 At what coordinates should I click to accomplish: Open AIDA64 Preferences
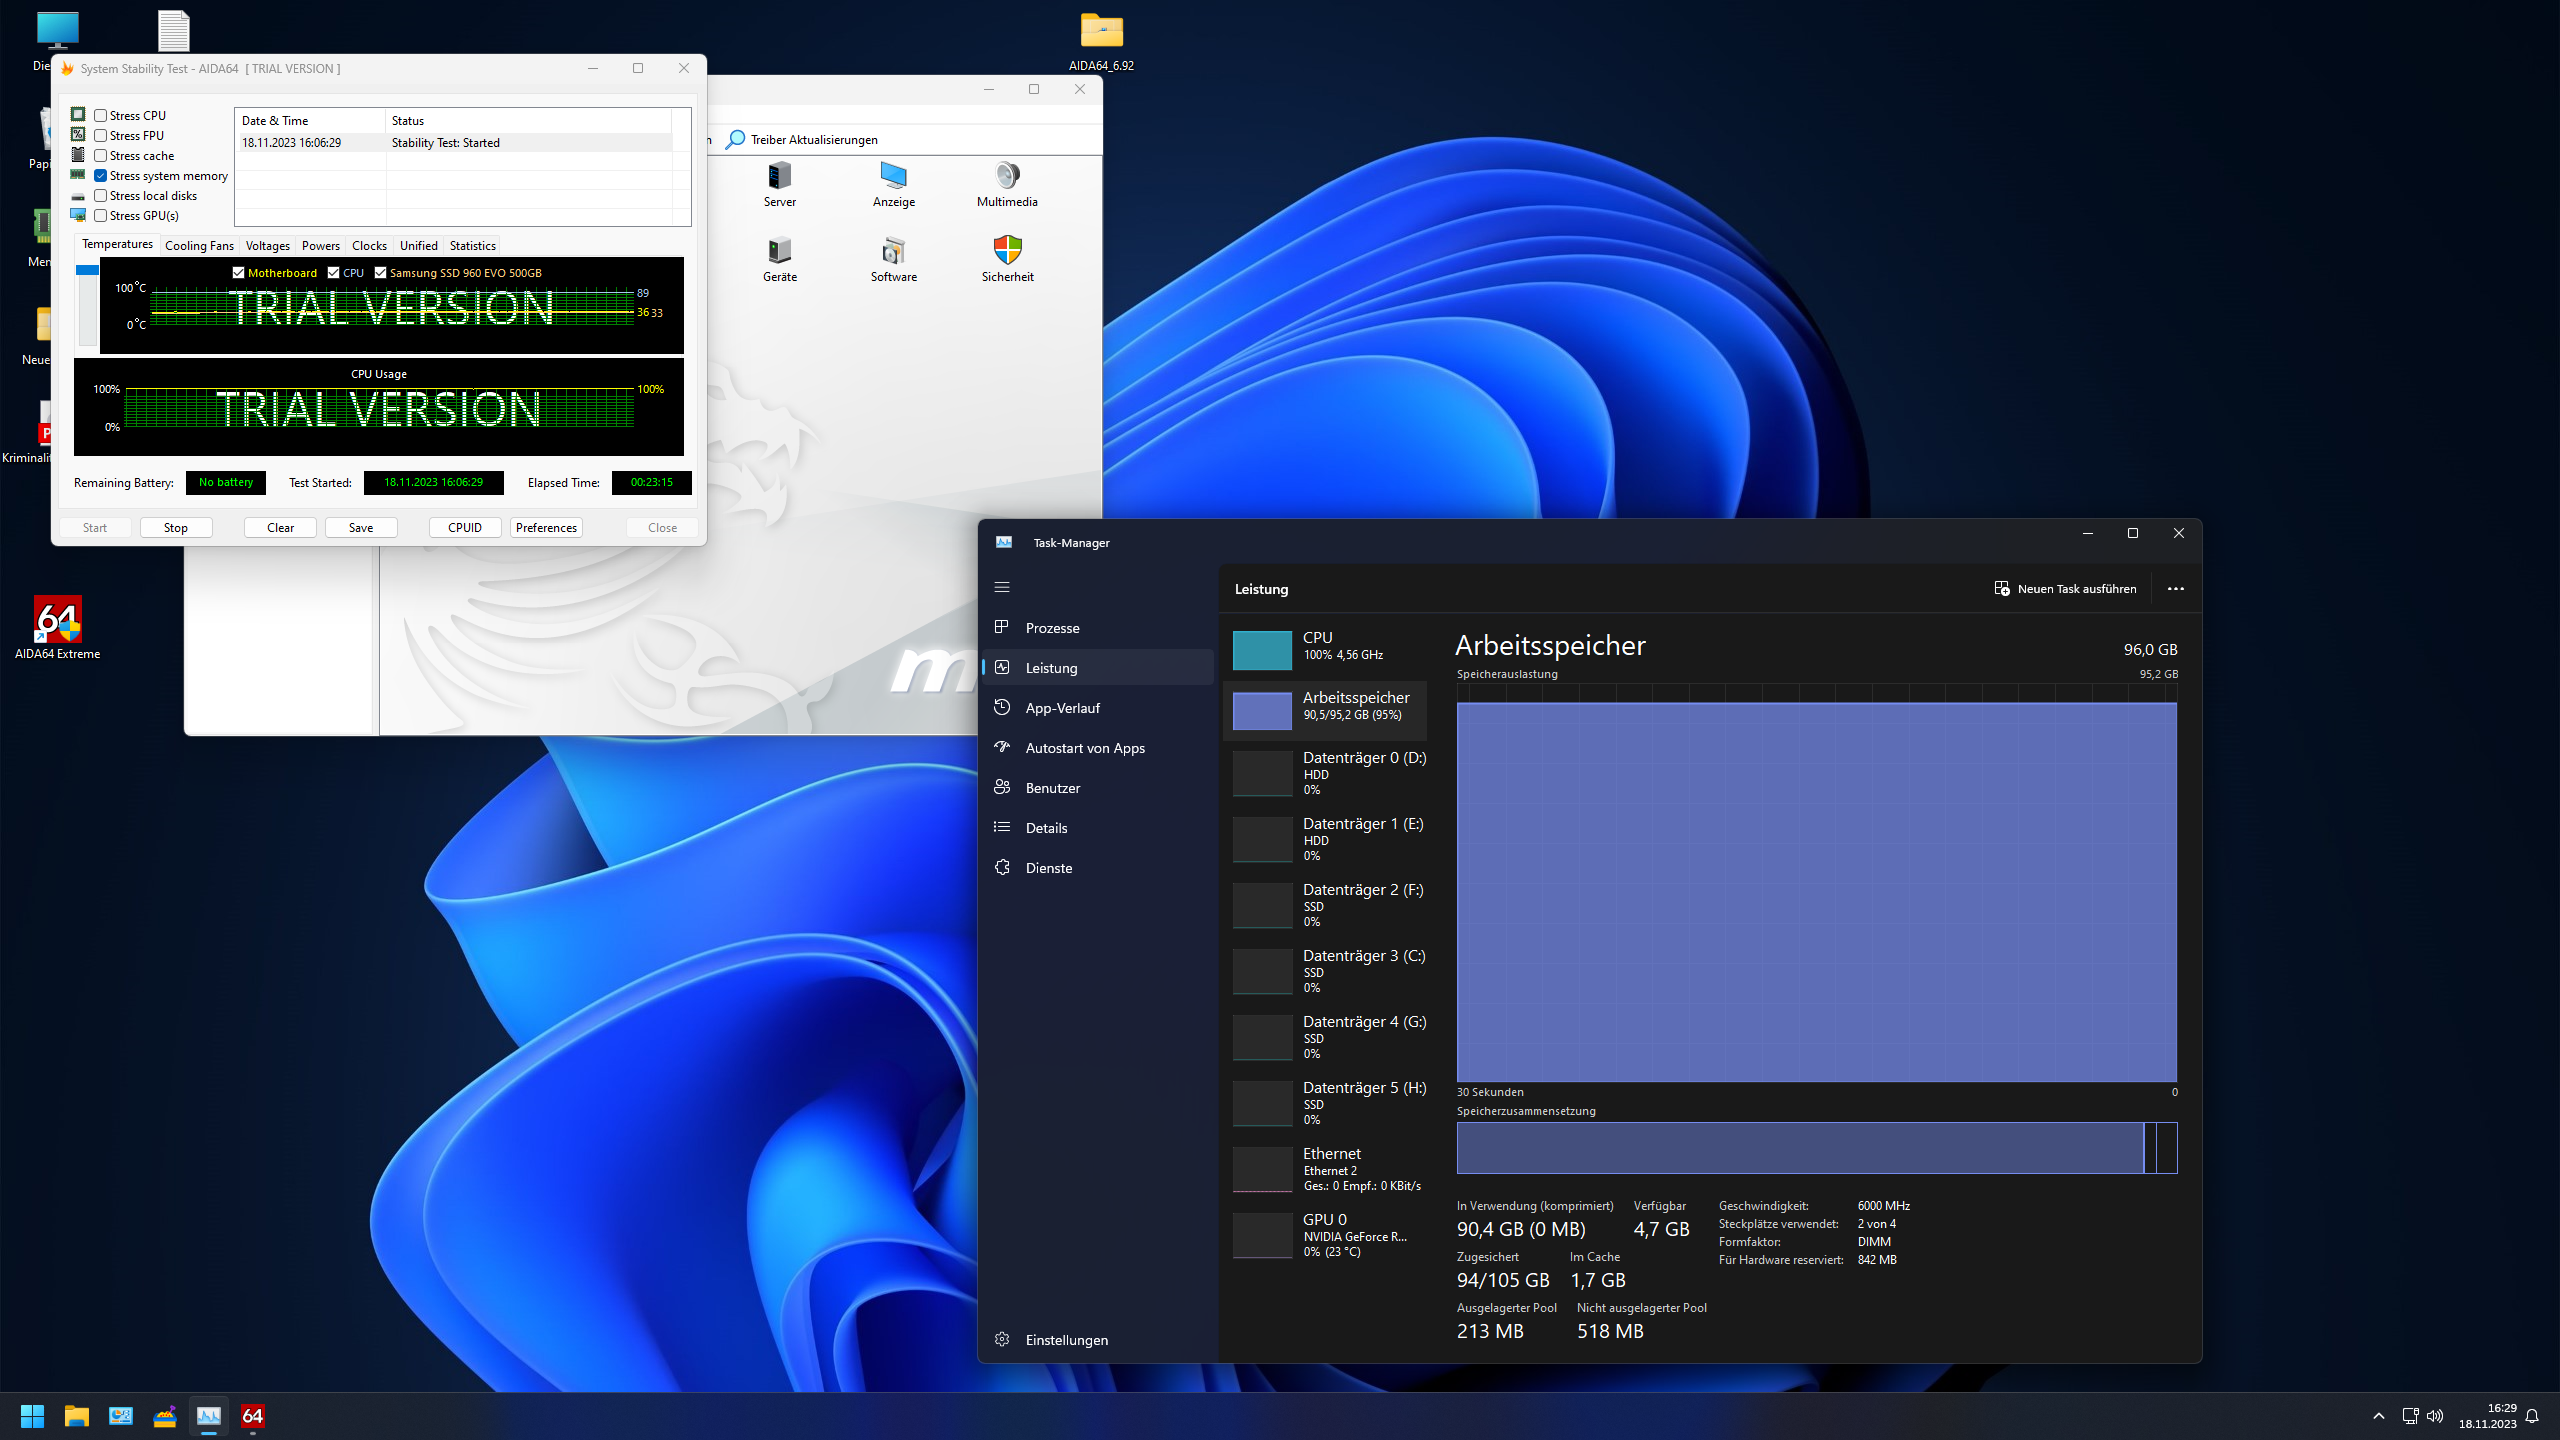coord(546,528)
